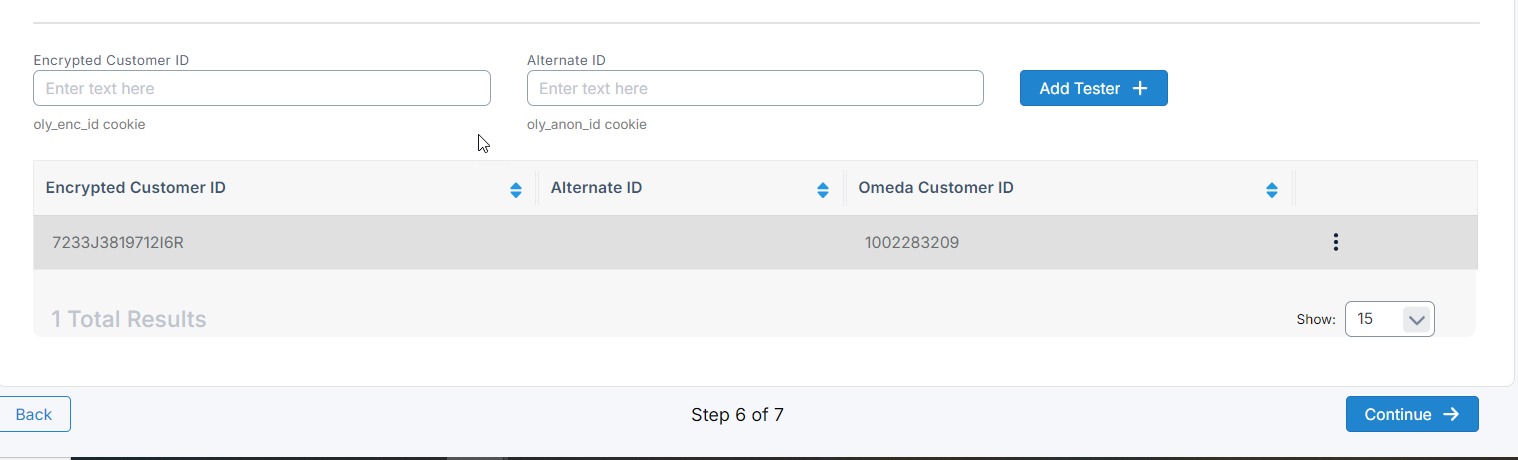Click the Alternate ID column header text
This screenshot has width=1518, height=460.
[596, 188]
